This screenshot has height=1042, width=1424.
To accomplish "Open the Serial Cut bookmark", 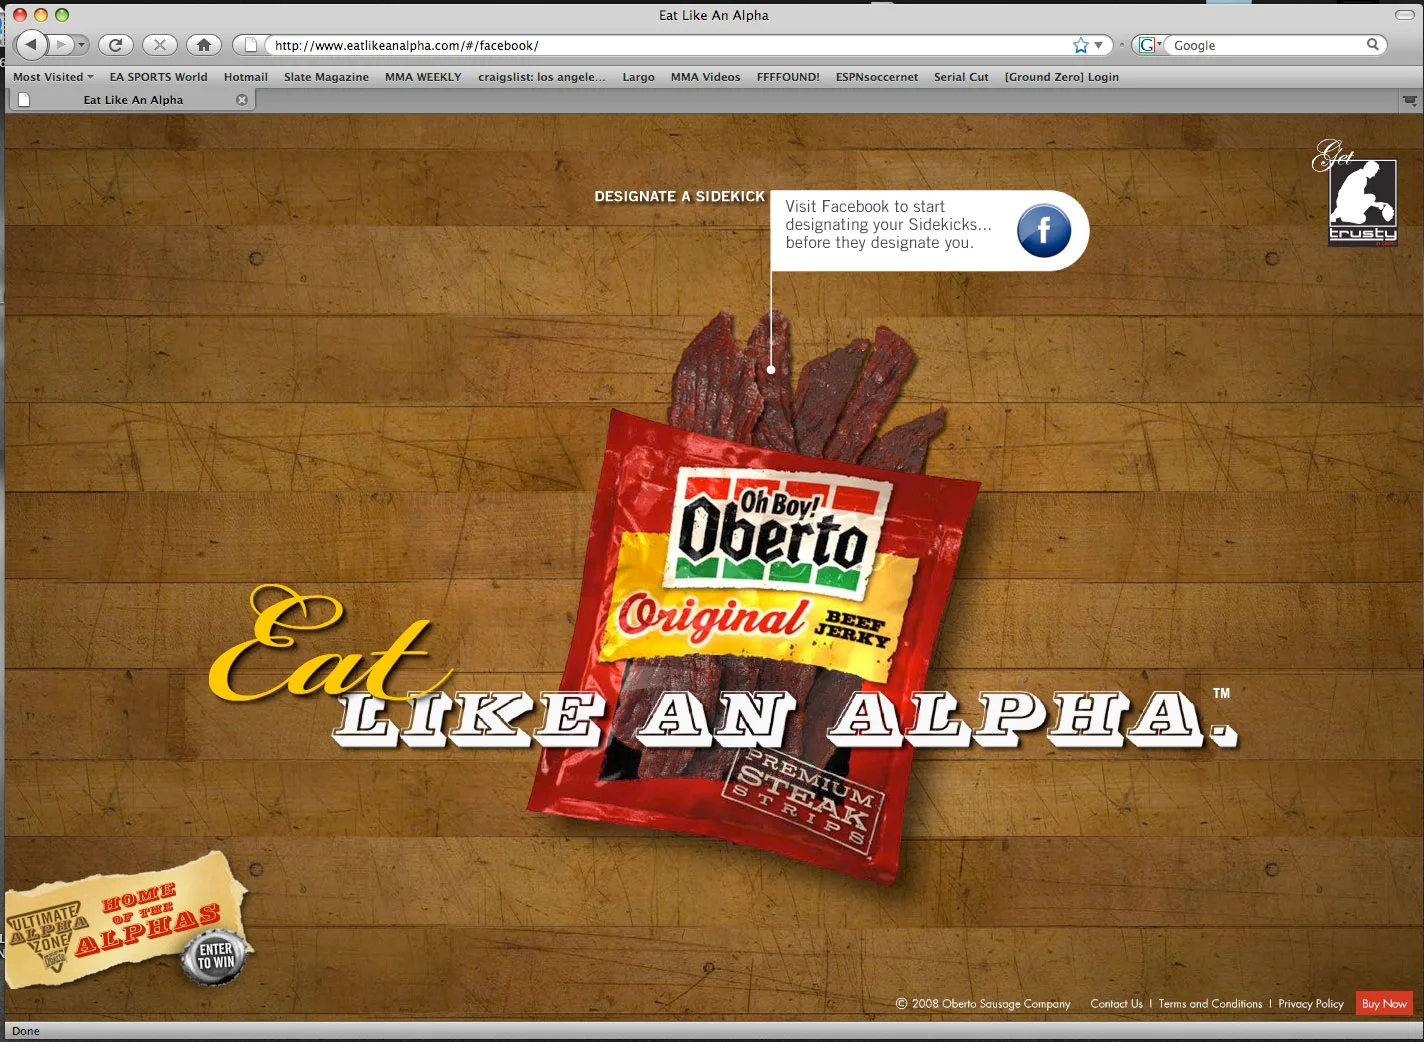I will 961,77.
